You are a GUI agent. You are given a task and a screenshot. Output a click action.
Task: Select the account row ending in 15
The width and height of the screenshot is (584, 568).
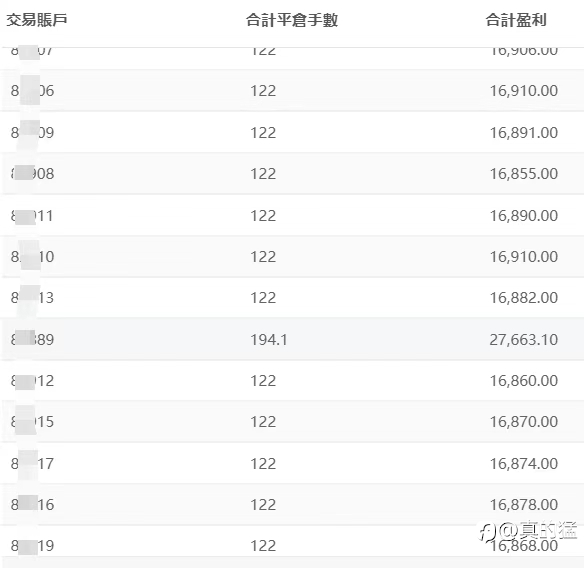pos(292,422)
